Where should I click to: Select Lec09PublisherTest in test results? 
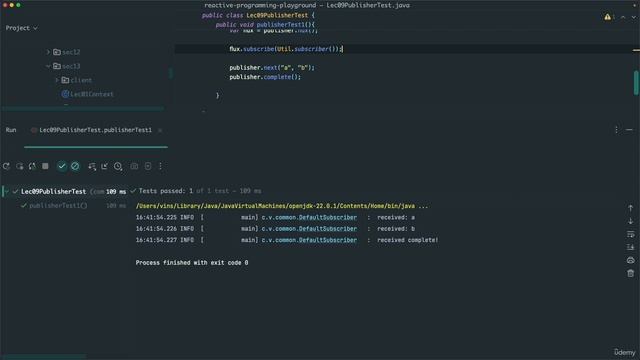[x=53, y=191]
